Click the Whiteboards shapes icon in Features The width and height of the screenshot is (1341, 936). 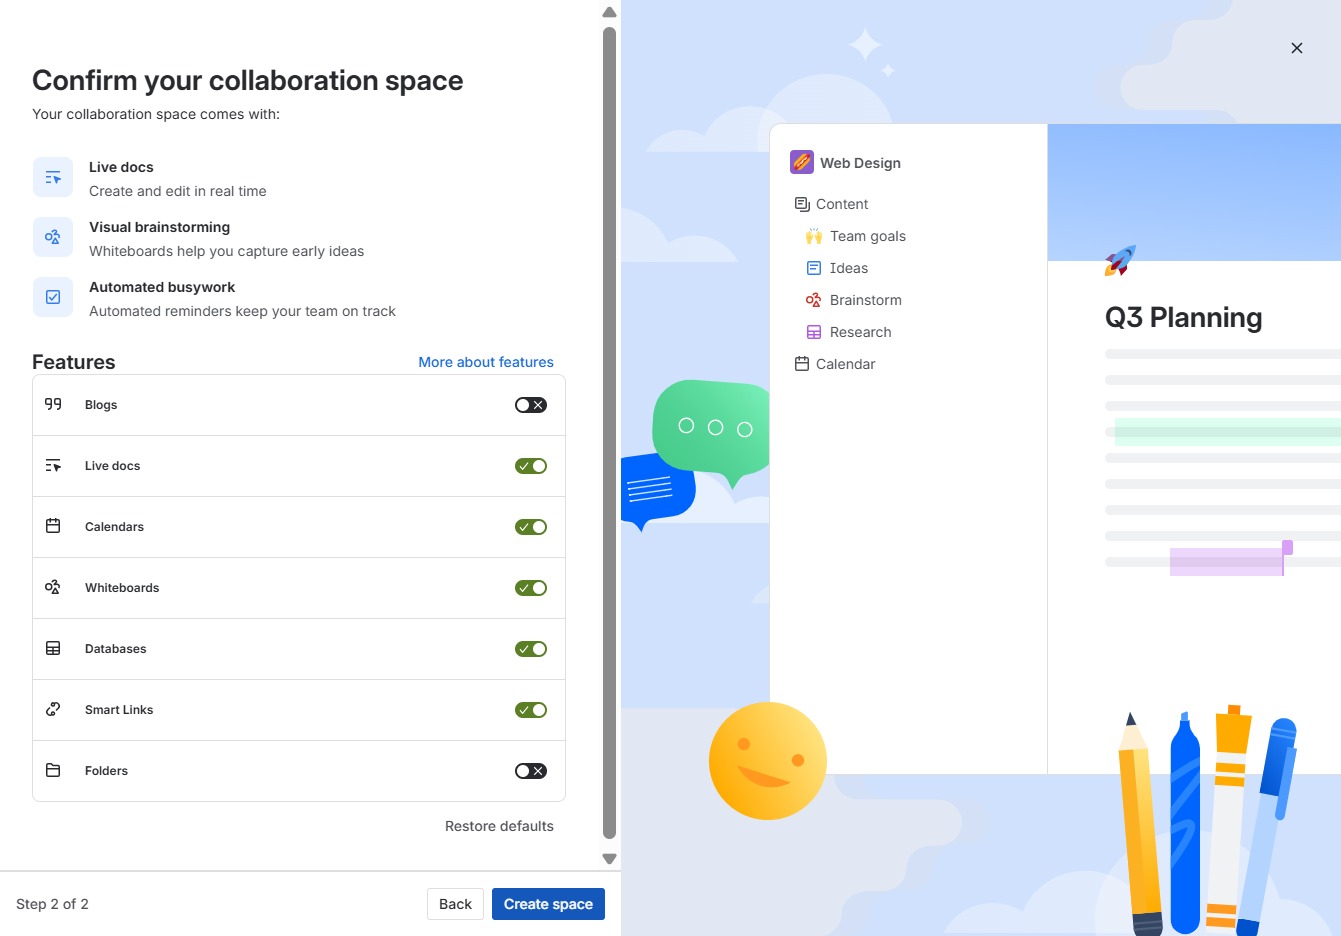coord(53,587)
